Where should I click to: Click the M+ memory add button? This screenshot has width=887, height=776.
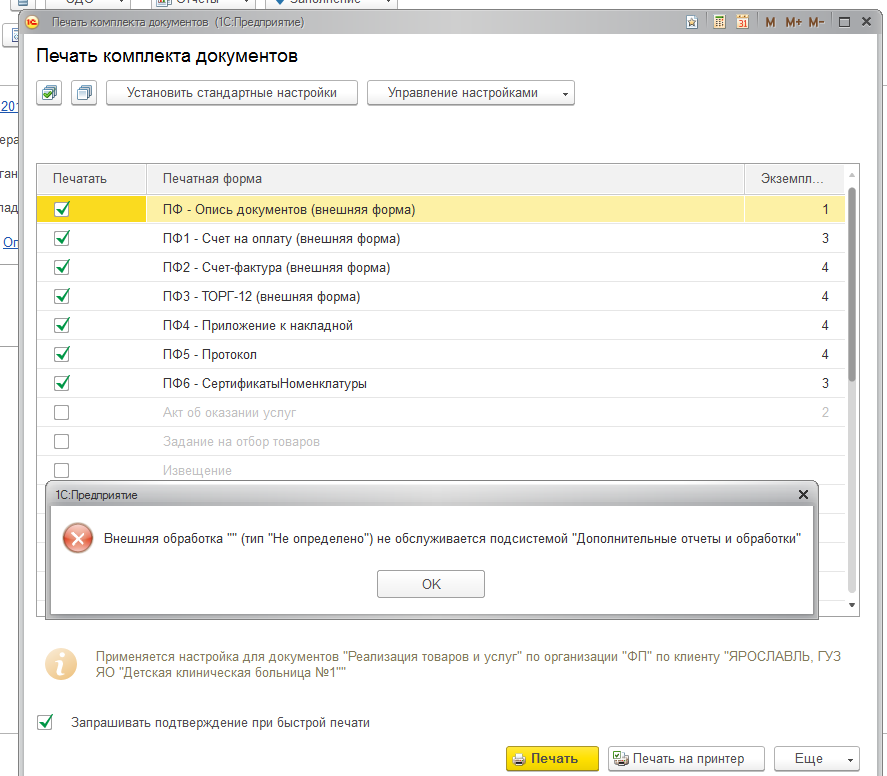pos(793,21)
